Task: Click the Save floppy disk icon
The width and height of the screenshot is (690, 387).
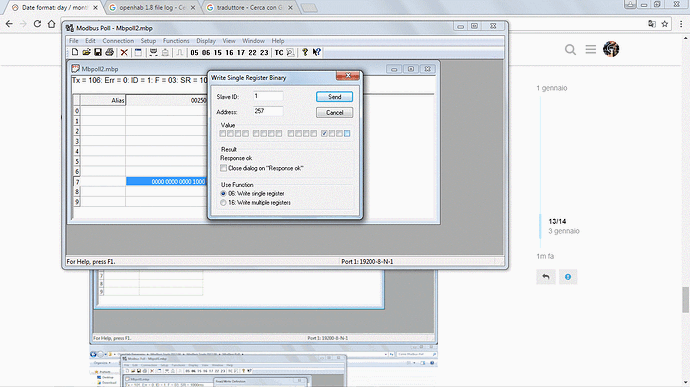Action: pyautogui.click(x=98, y=52)
